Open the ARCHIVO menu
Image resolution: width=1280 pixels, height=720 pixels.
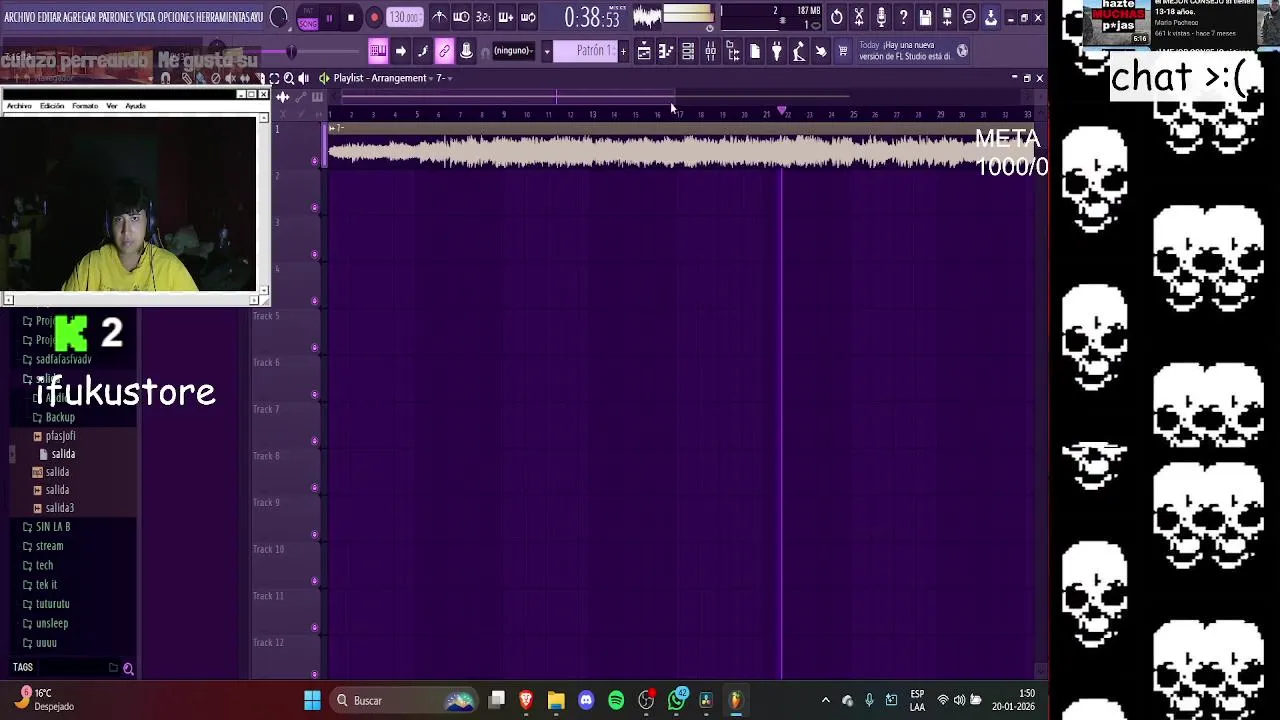20,18
